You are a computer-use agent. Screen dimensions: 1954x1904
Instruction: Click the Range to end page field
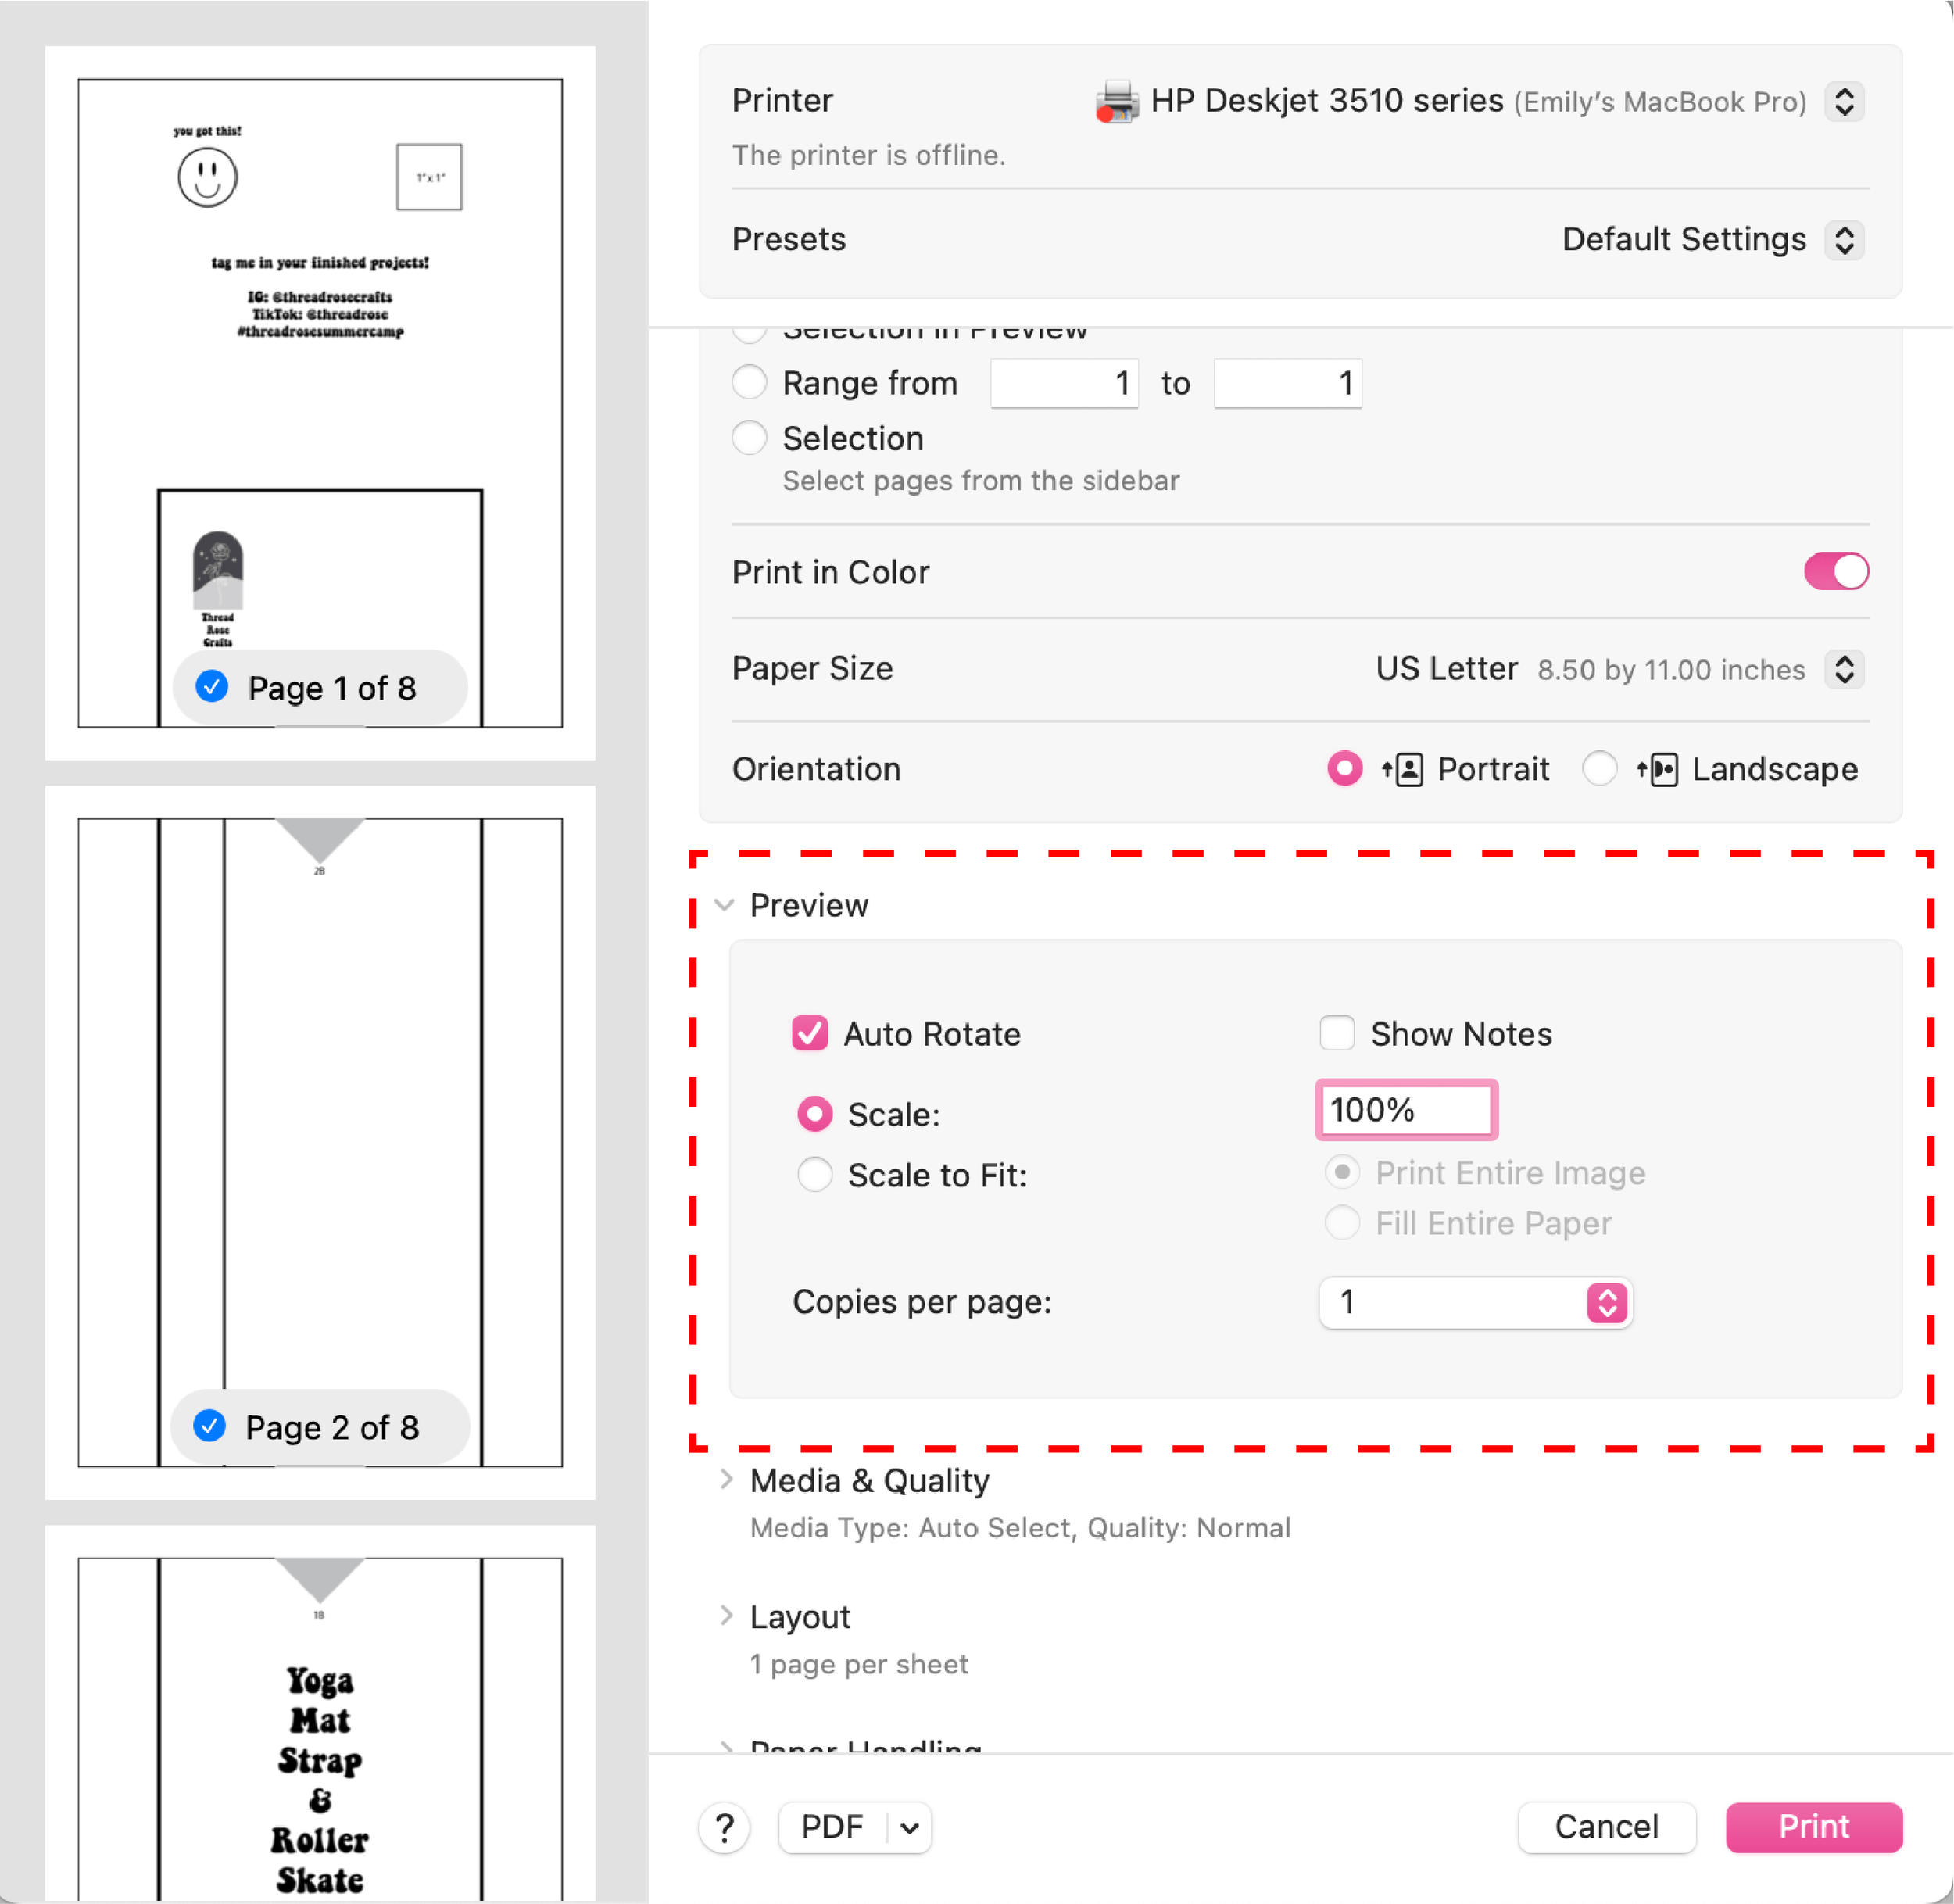pyautogui.click(x=1288, y=383)
